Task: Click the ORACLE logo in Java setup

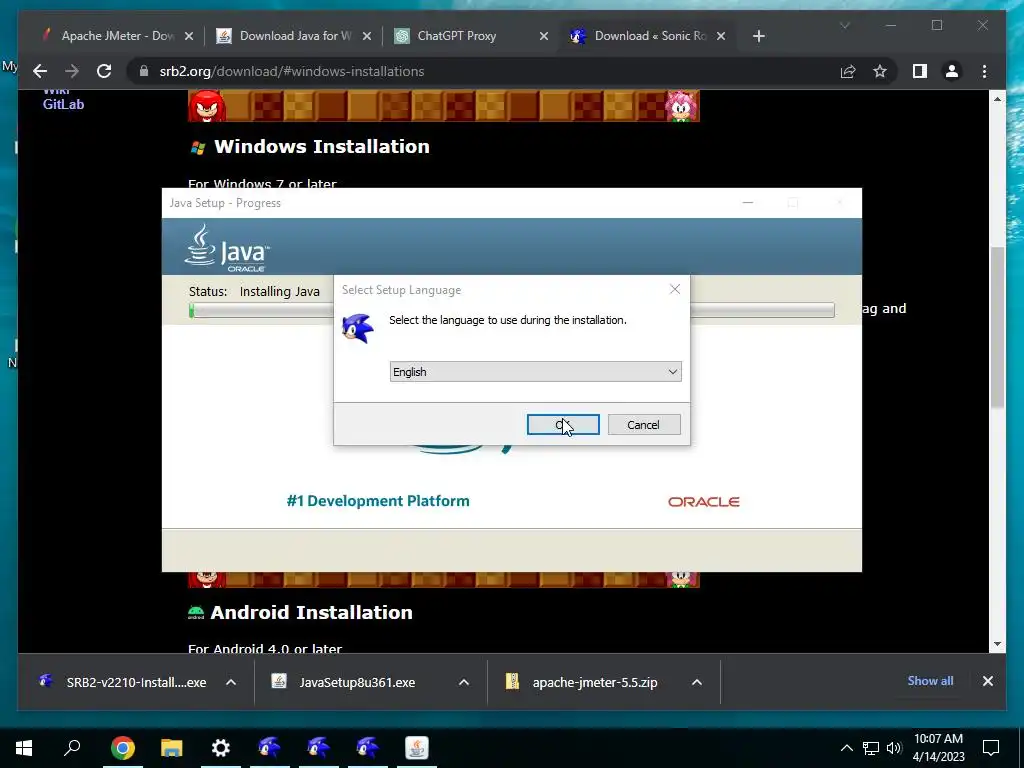Action: tap(704, 502)
